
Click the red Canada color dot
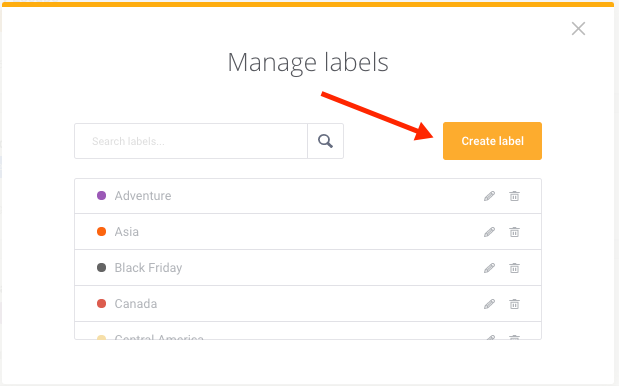click(x=101, y=303)
